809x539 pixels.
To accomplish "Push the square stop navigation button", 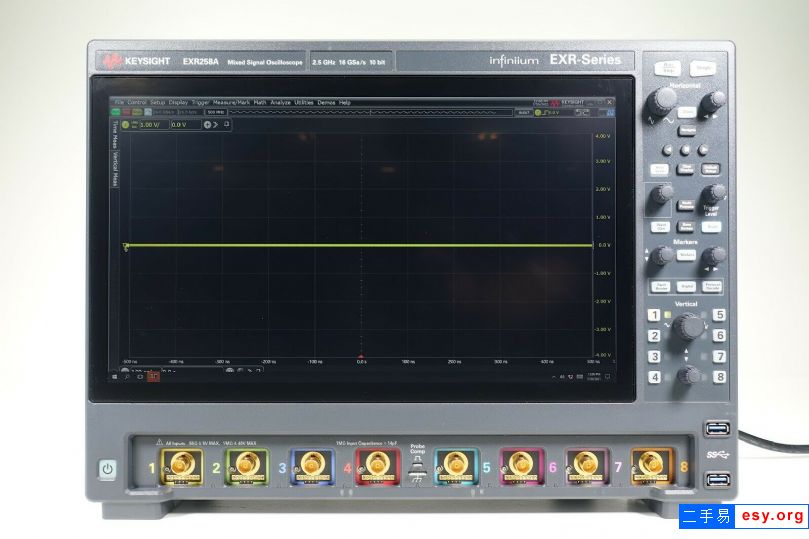I will (x=685, y=150).
